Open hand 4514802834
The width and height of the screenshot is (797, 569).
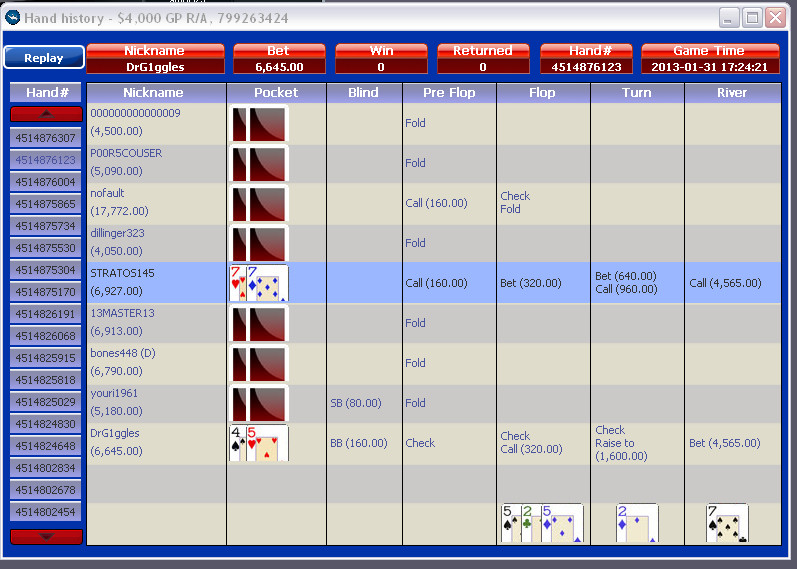46,468
